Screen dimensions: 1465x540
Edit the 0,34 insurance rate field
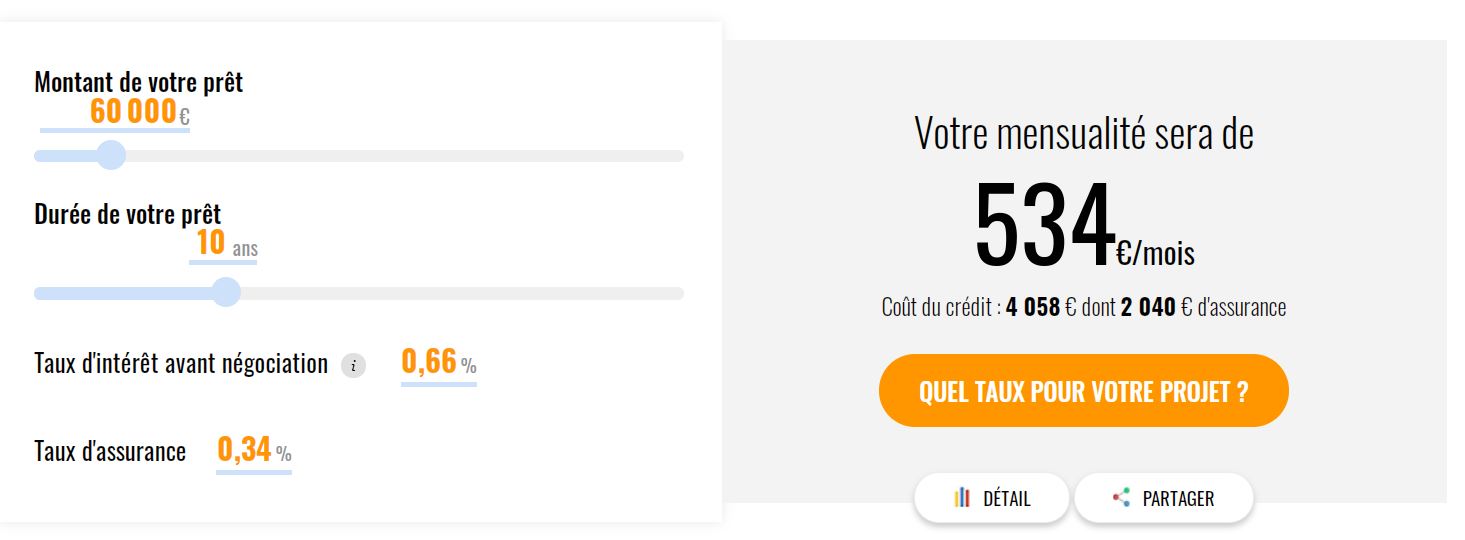pyautogui.click(x=244, y=450)
